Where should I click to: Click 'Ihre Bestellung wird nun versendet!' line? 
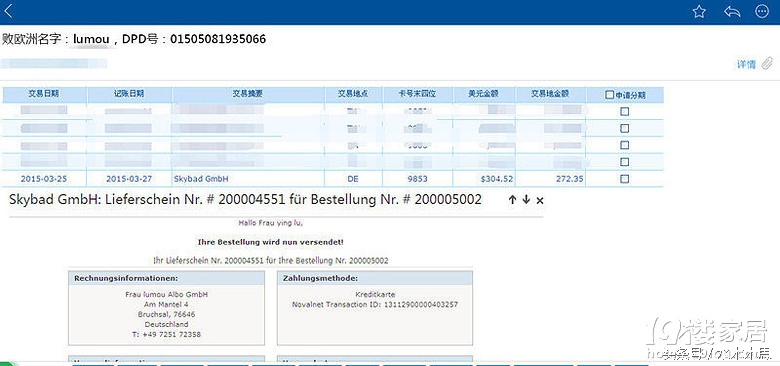[x=271, y=242]
